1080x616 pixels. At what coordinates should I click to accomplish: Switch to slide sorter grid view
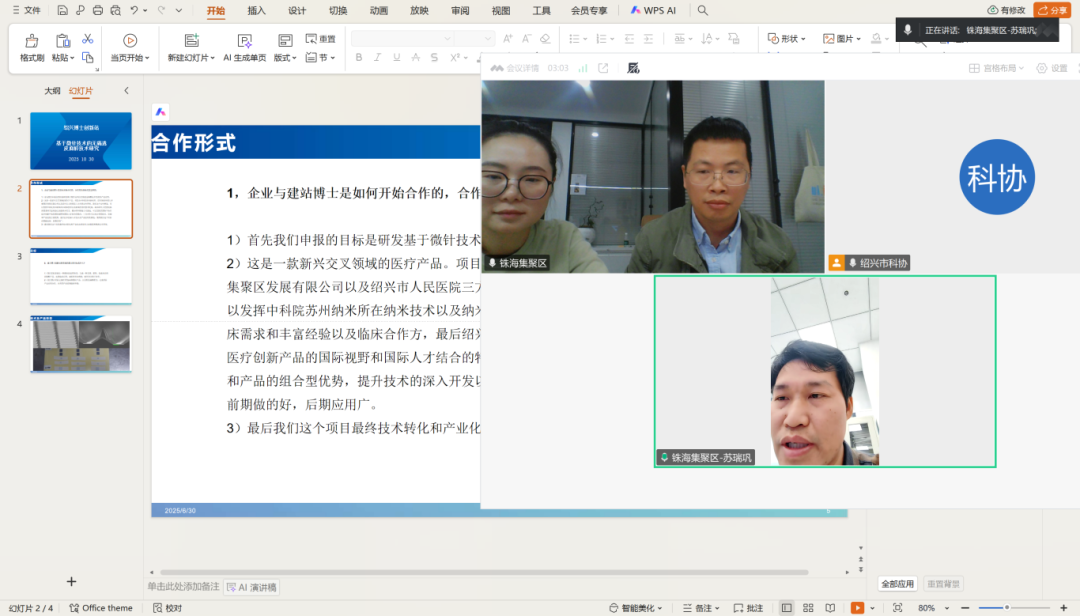pyautogui.click(x=808, y=608)
